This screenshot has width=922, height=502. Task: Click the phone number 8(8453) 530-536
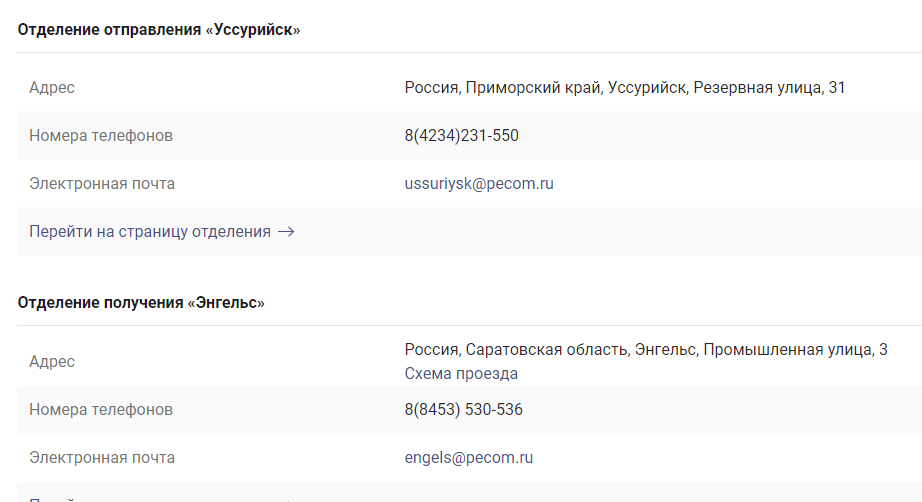pyautogui.click(x=463, y=410)
